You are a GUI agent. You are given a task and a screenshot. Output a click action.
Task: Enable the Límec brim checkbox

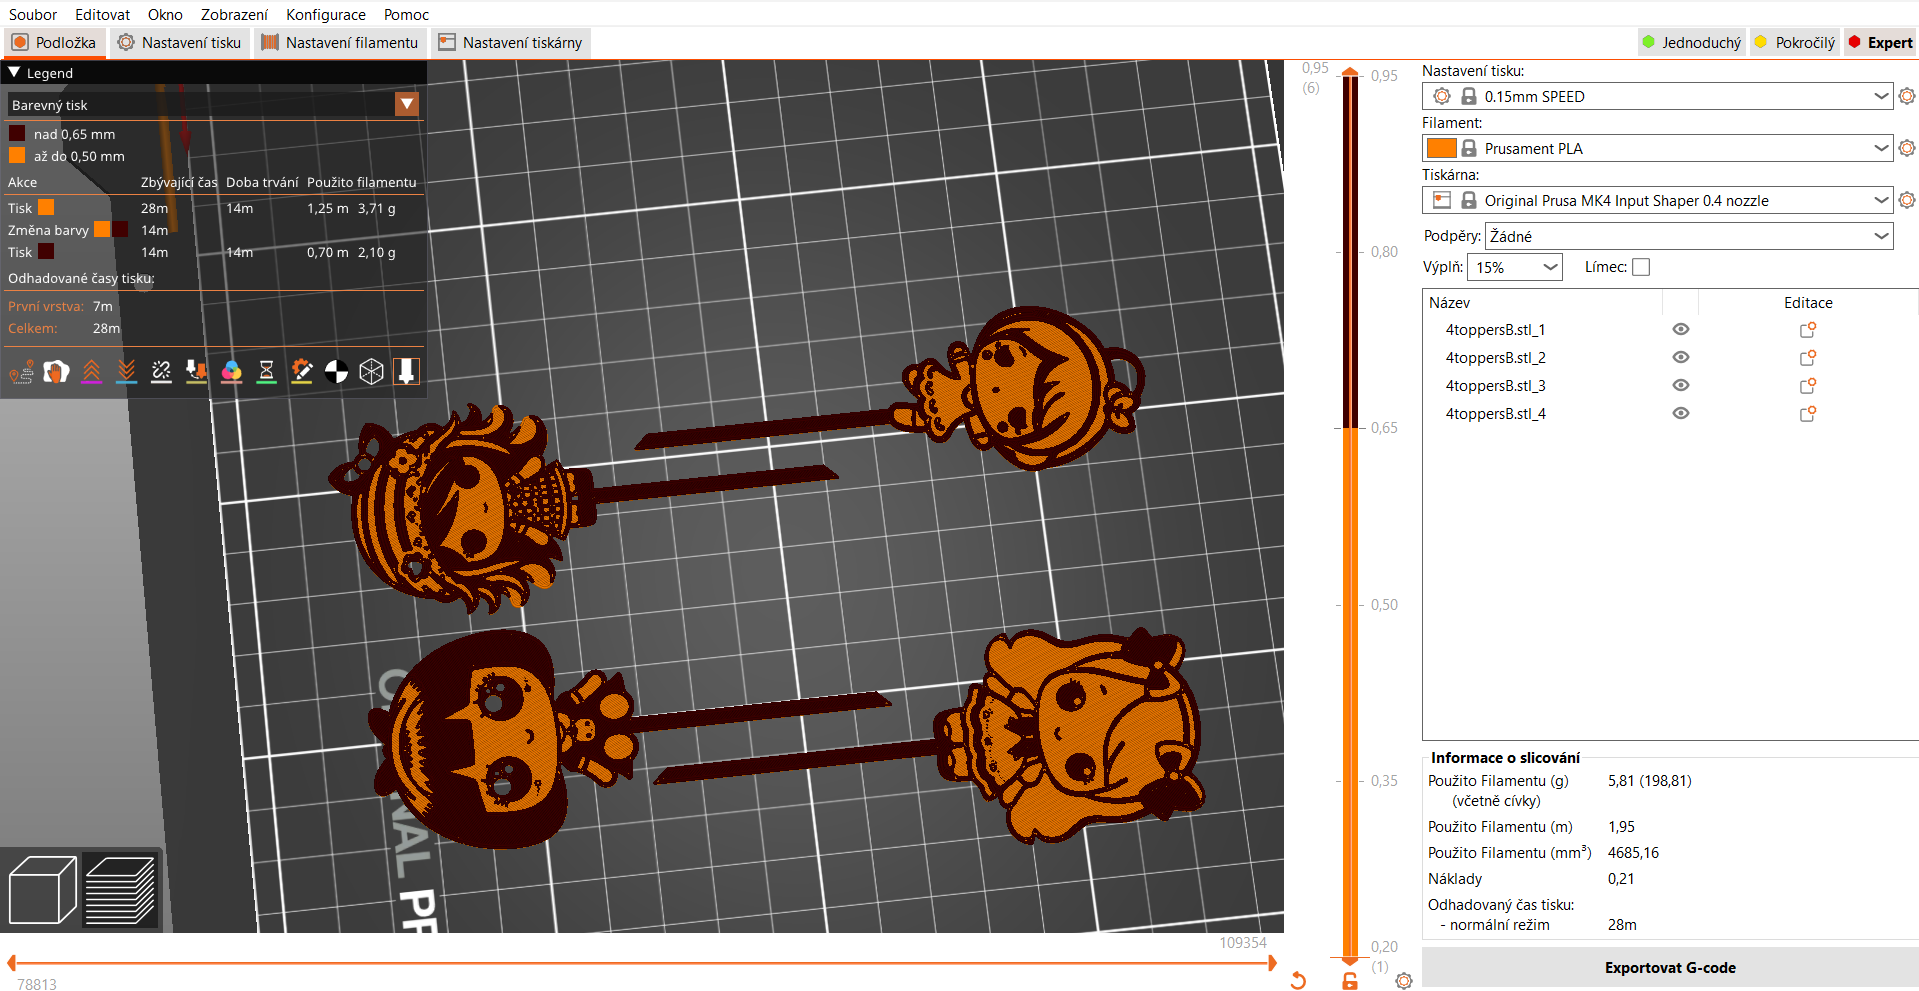coord(1641,267)
